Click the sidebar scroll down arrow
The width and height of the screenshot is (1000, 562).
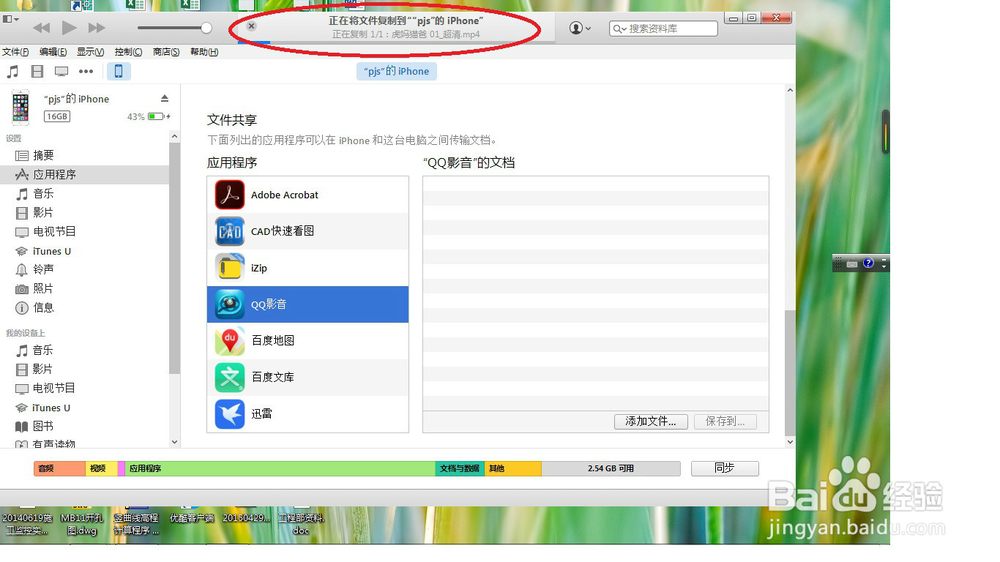point(175,441)
